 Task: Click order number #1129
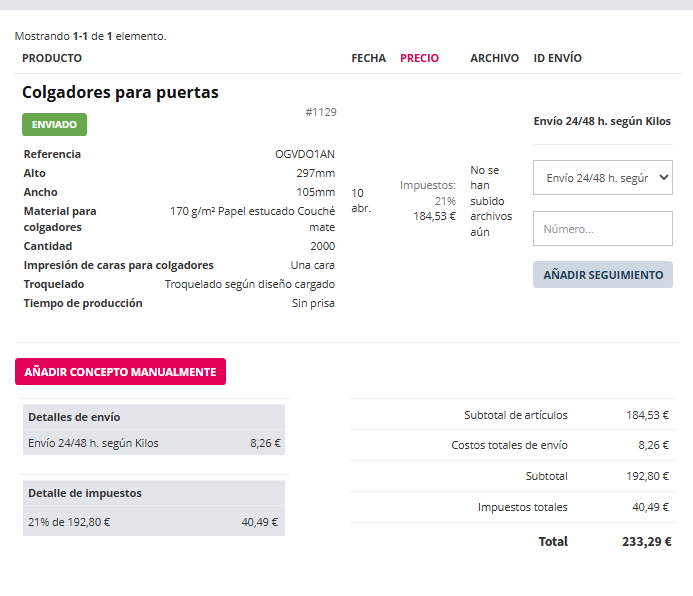pyautogui.click(x=320, y=112)
